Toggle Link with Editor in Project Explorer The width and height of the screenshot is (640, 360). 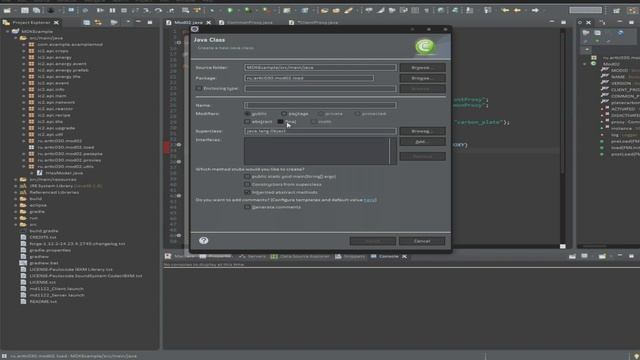click(98, 22)
